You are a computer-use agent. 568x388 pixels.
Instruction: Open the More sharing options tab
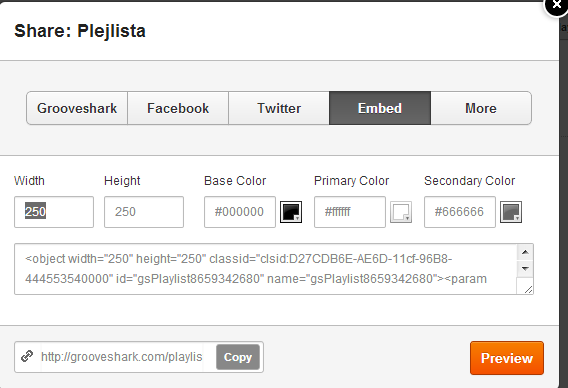[x=481, y=108]
